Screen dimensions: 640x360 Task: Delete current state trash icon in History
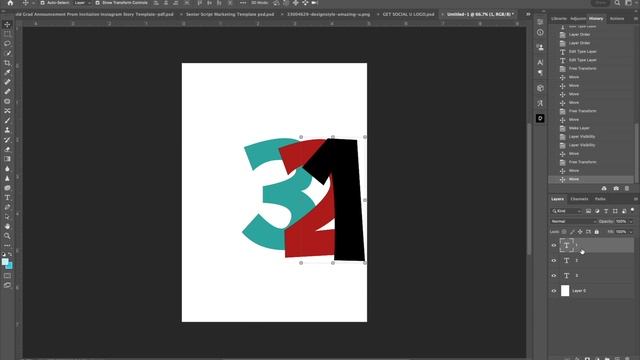(x=627, y=188)
